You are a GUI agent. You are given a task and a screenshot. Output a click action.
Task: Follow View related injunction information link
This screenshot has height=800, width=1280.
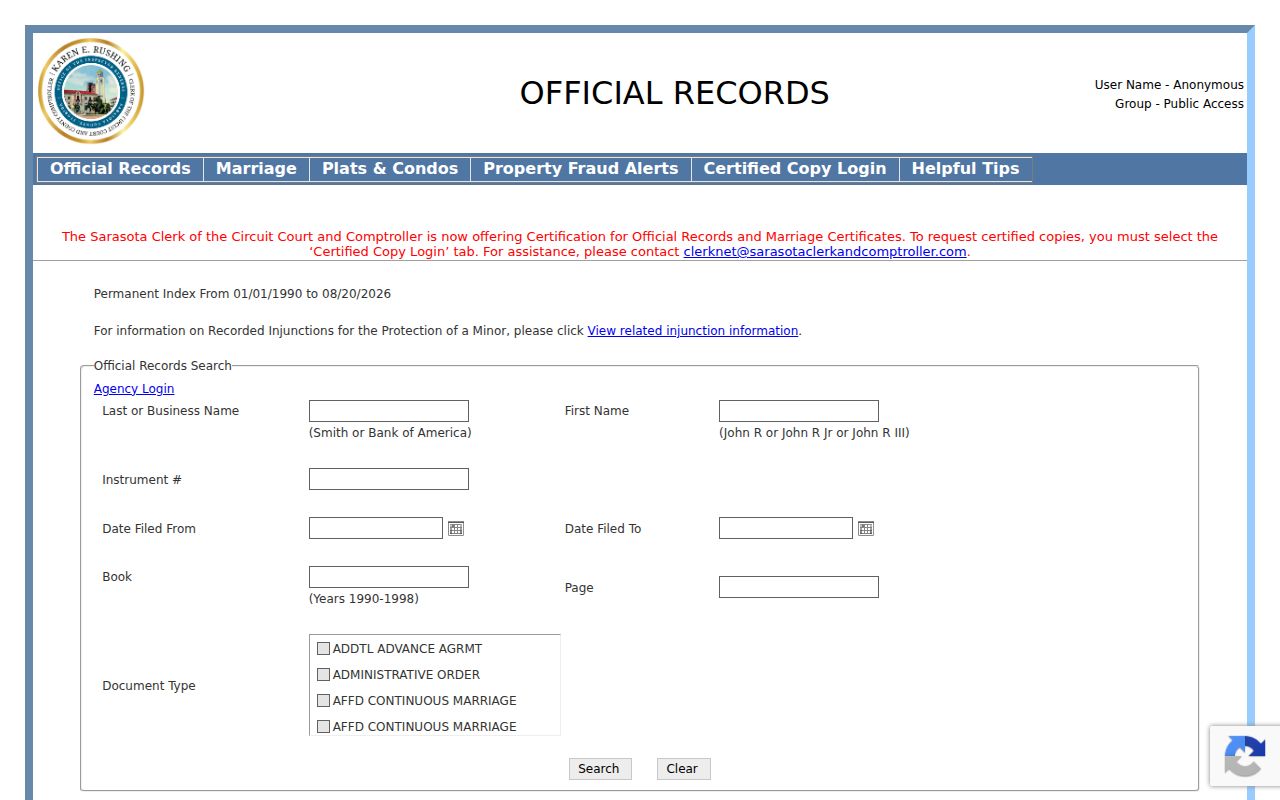(693, 331)
